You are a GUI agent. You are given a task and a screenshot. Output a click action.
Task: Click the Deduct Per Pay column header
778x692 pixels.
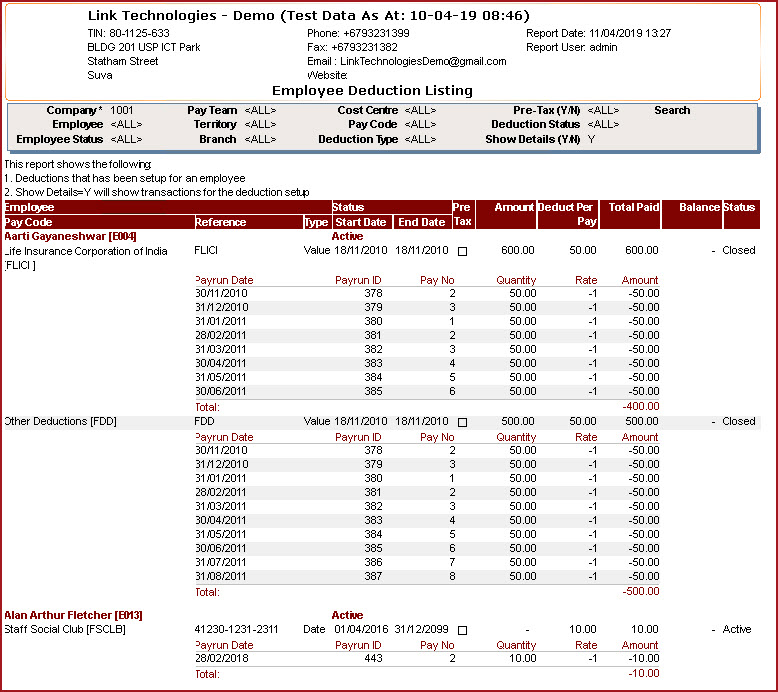pos(568,213)
